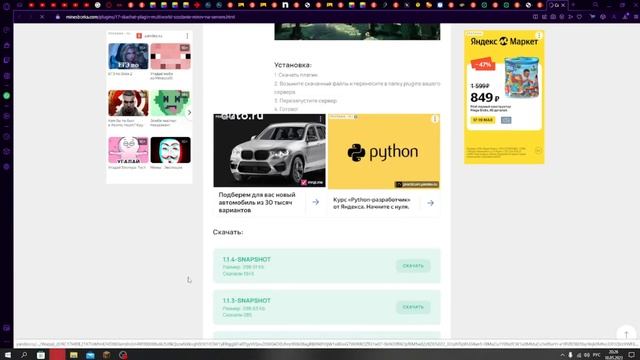Follow arrow next to car selection ad text
Image resolution: width=640 pixels, height=360 pixels.
pyautogui.click(x=316, y=202)
